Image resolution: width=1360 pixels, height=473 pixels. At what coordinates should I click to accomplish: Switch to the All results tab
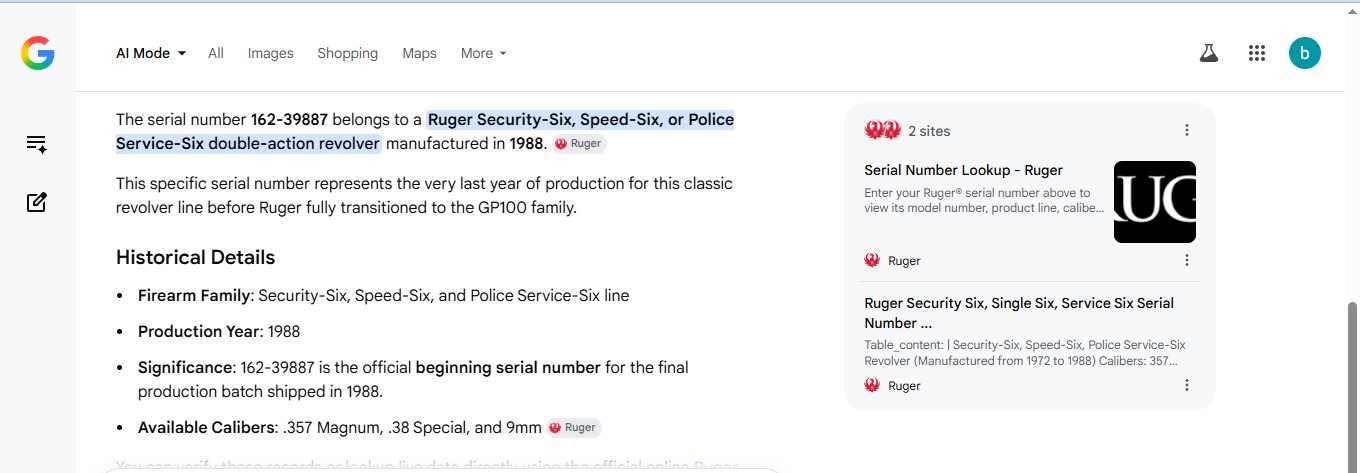216,53
